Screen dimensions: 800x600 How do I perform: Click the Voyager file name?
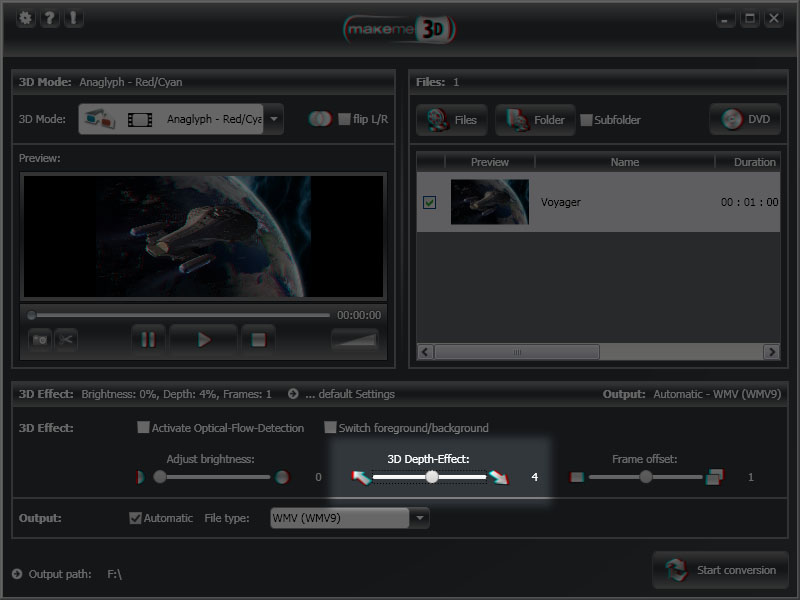561,202
